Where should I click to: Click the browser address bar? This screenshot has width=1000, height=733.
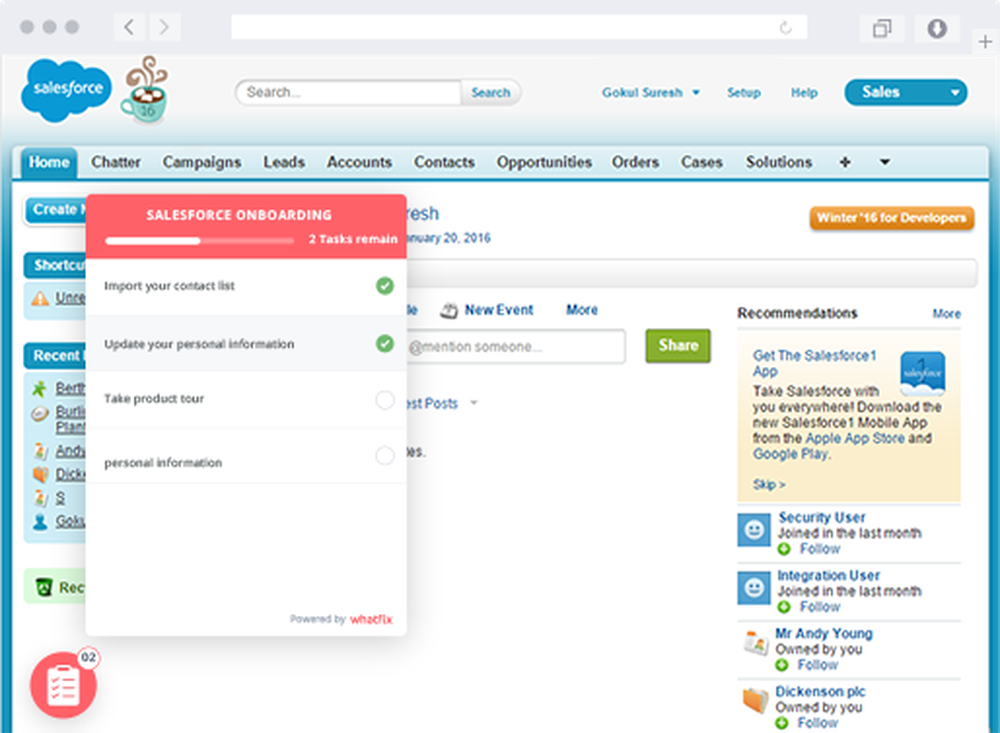click(519, 27)
